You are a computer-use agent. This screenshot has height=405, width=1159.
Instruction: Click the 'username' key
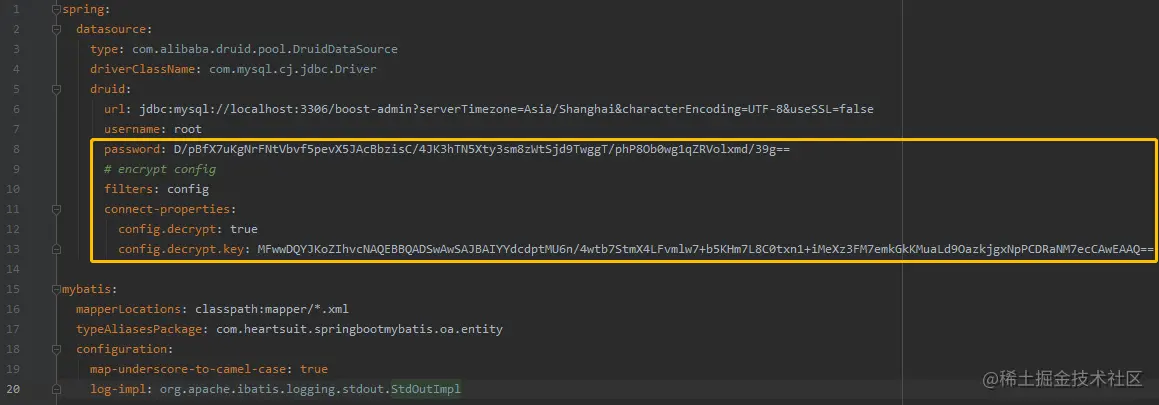pos(132,129)
